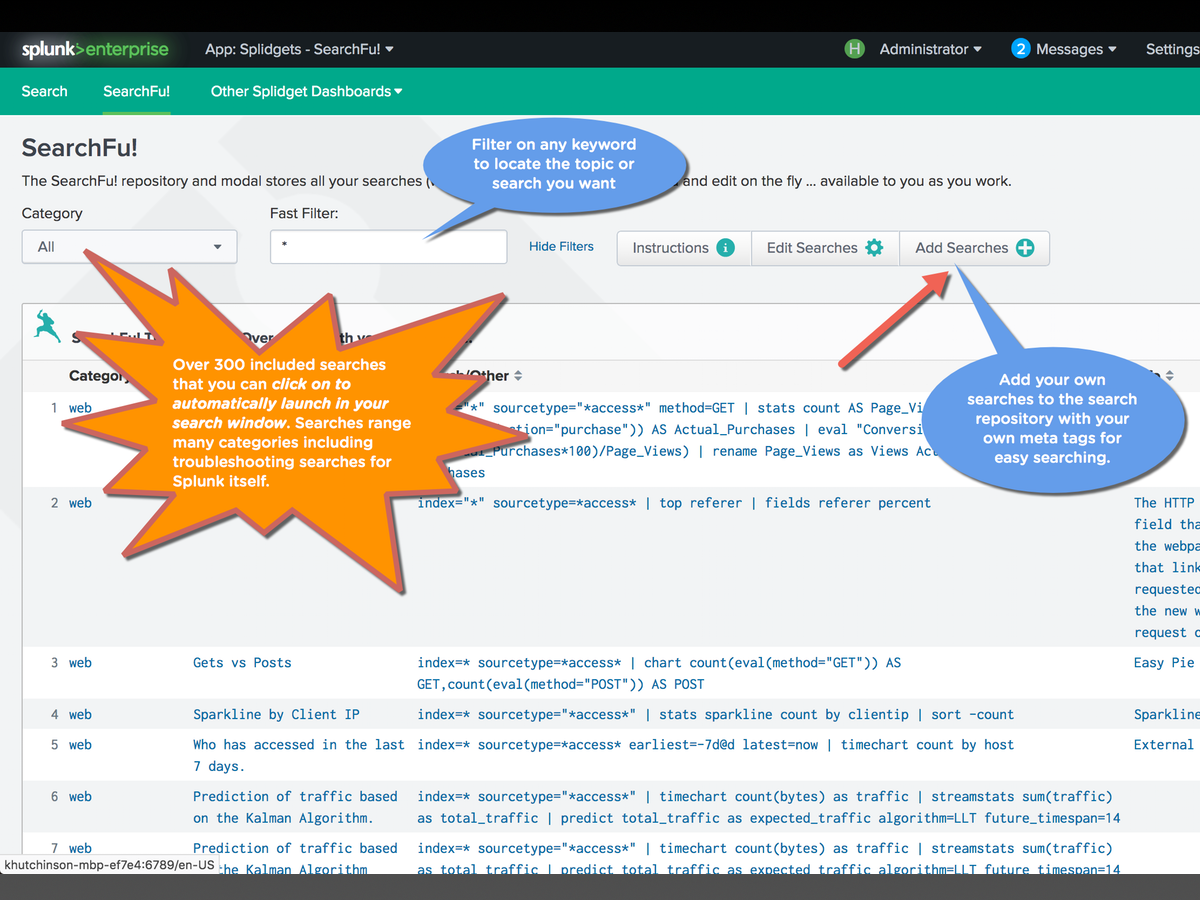
Task: Click the plus icon on Add Searches
Action: (1025, 248)
